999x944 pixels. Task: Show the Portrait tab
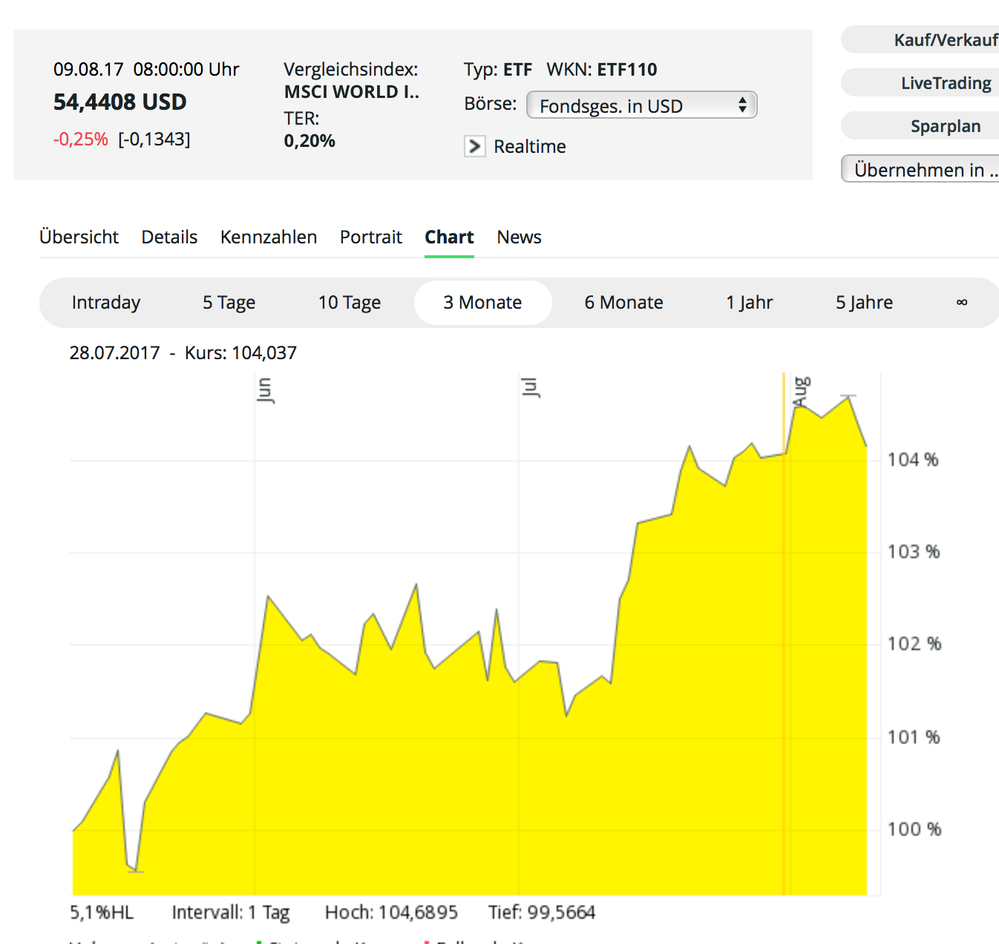pos(371,237)
